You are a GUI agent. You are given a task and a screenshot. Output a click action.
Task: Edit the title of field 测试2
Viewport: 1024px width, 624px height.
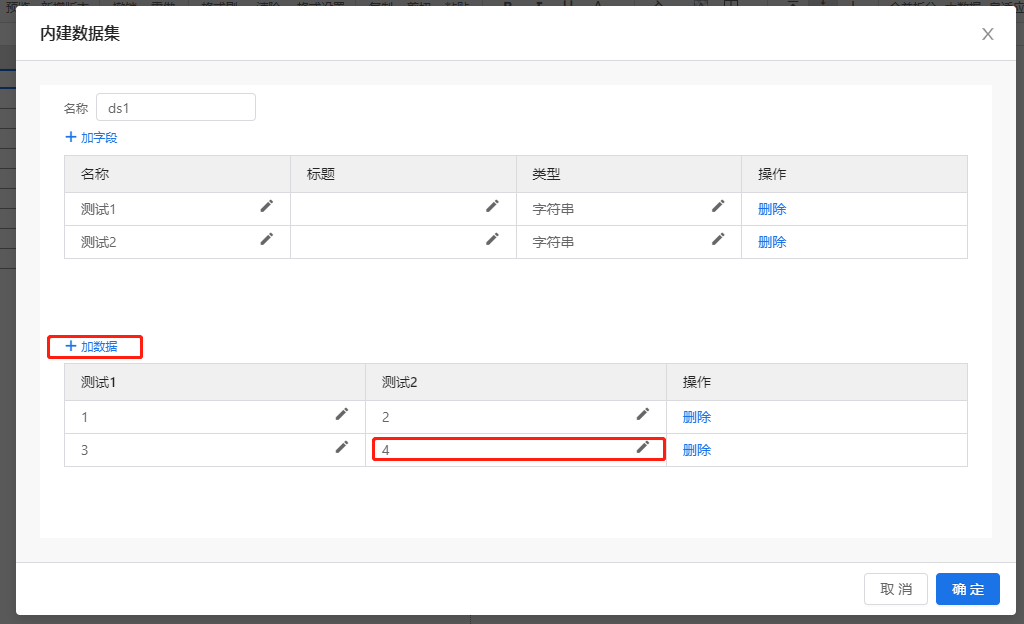pyautogui.click(x=492, y=240)
